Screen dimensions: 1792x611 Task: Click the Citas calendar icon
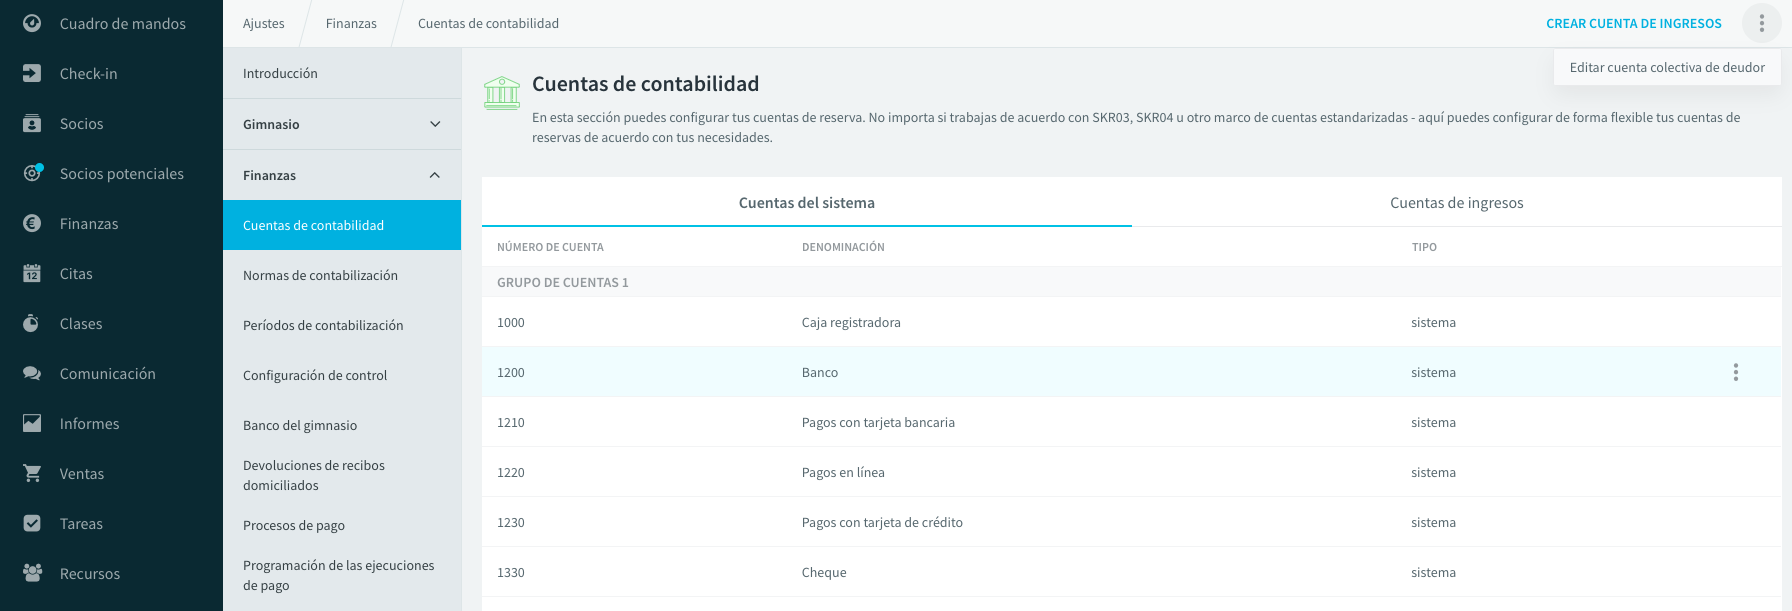click(x=32, y=273)
